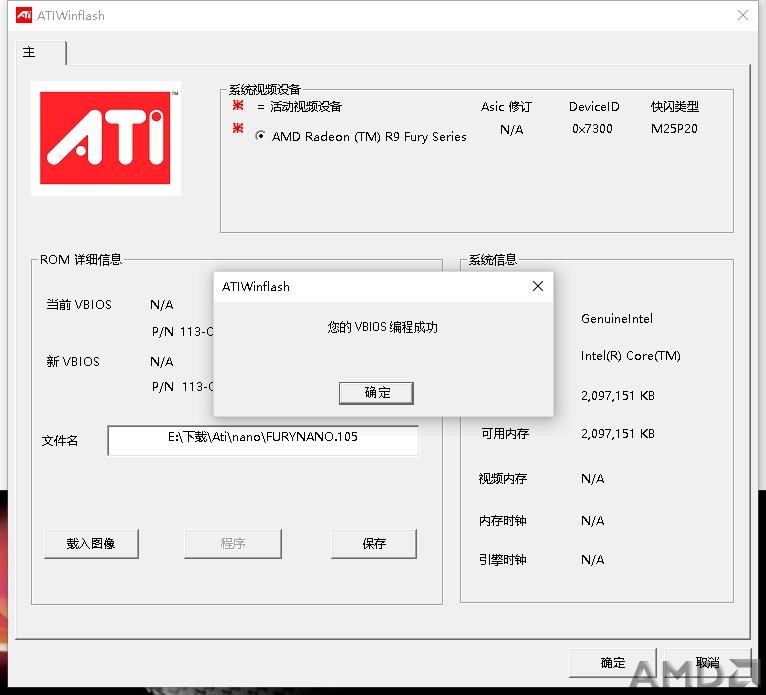Close the ATIWinflash success popup
The height and width of the screenshot is (695, 766).
pyautogui.click(x=537, y=286)
